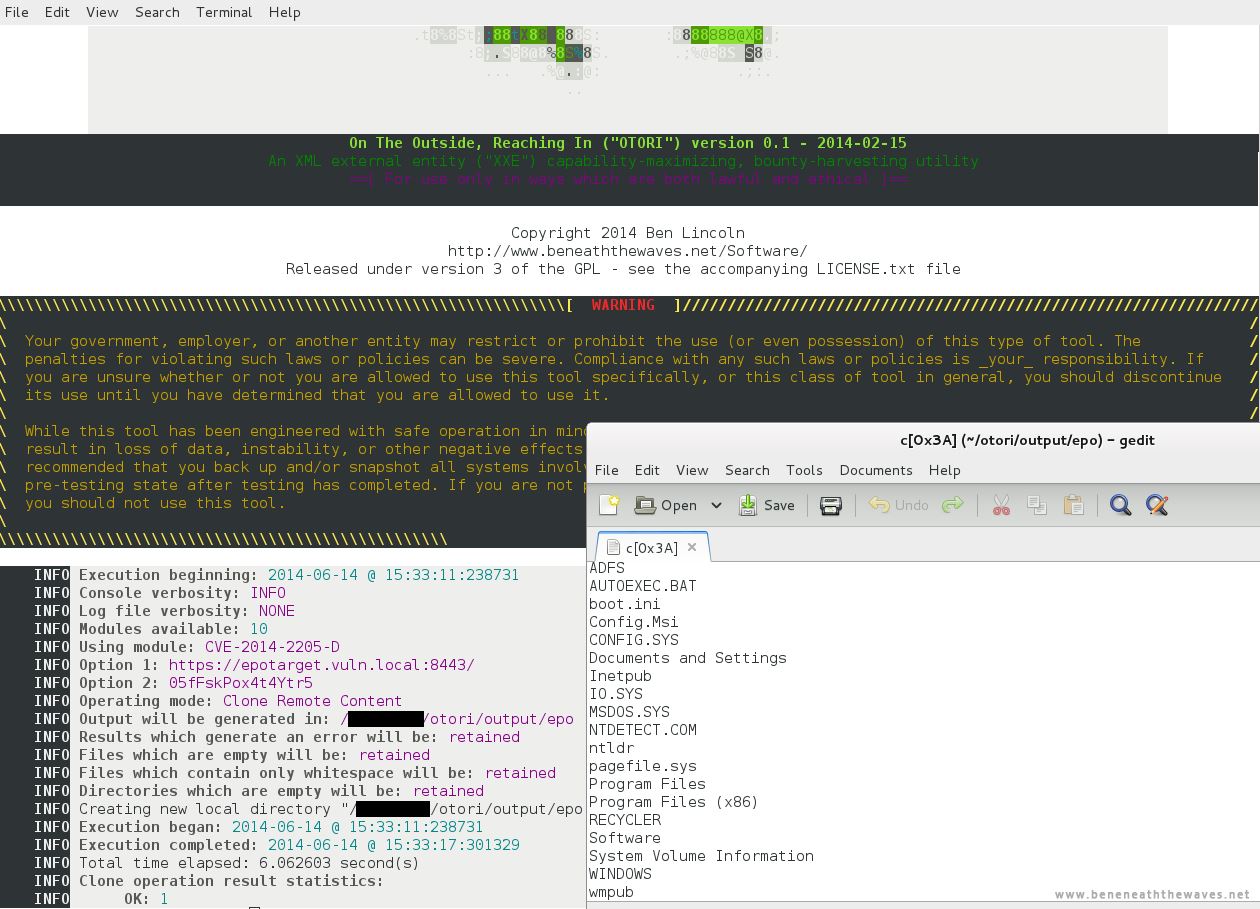Click the RECYCLER line in gedit
This screenshot has height=909, width=1260.
pos(625,820)
